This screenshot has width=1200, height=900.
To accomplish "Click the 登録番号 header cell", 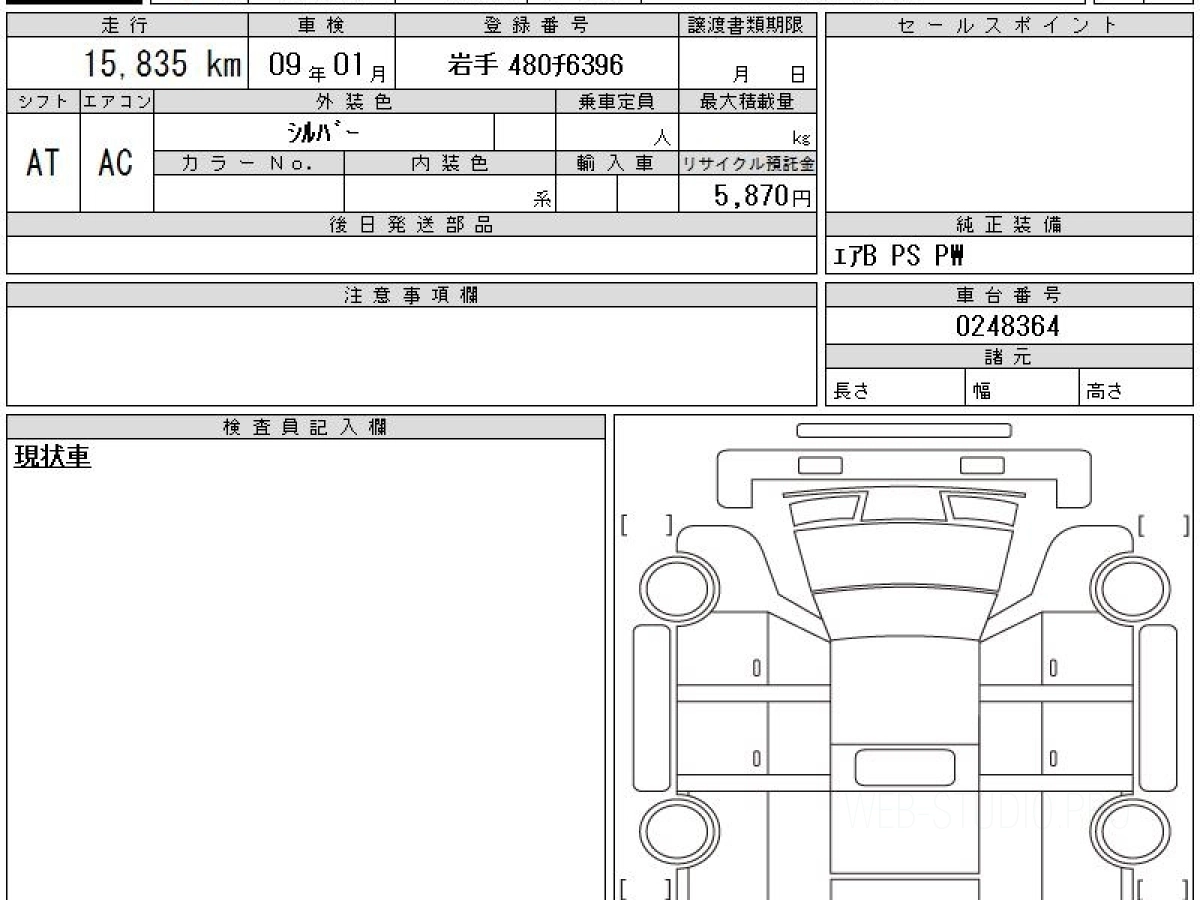I will (x=537, y=26).
